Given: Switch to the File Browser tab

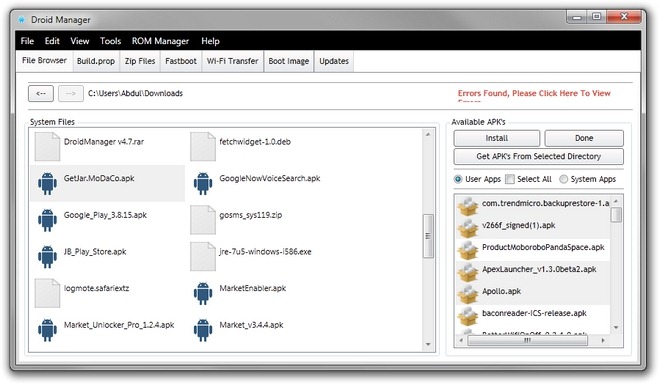Looking at the screenshot, I should click(x=44, y=61).
